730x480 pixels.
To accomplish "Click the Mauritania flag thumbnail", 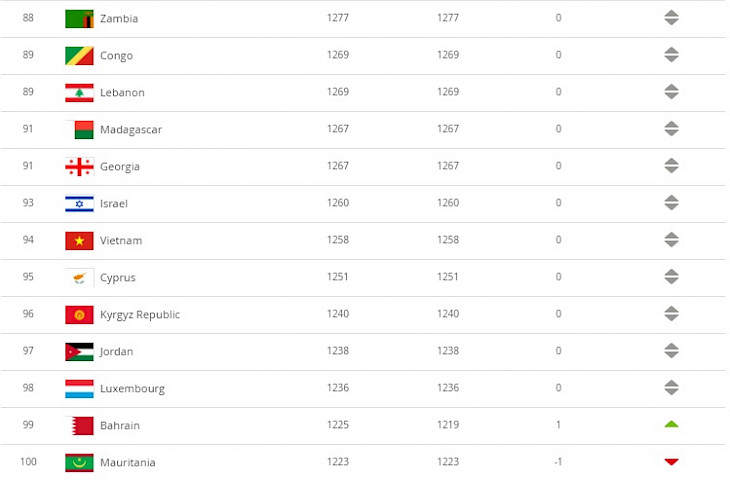I will 79,462.
